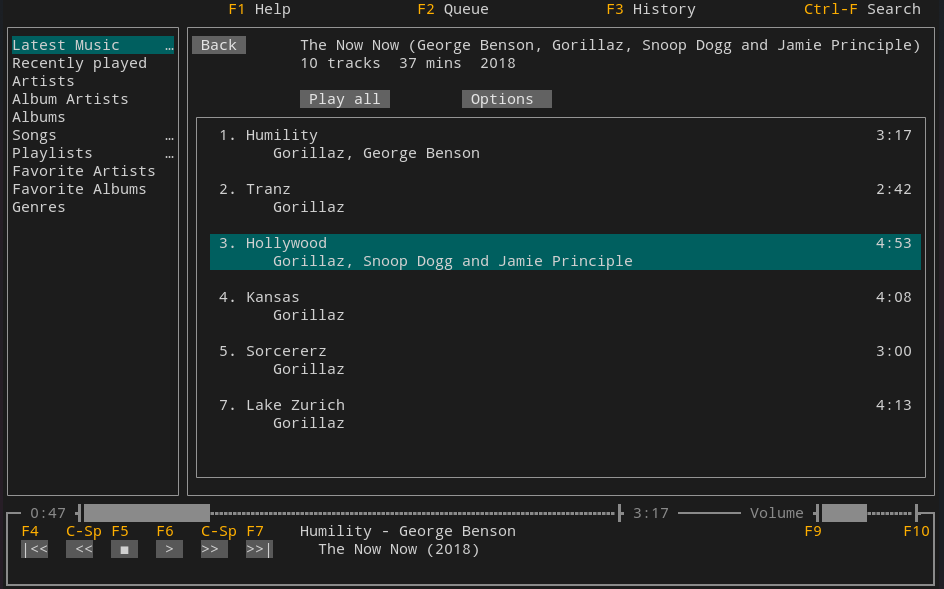Expand the Latest Music ellipsis
This screenshot has width=944, height=589.
click(169, 46)
